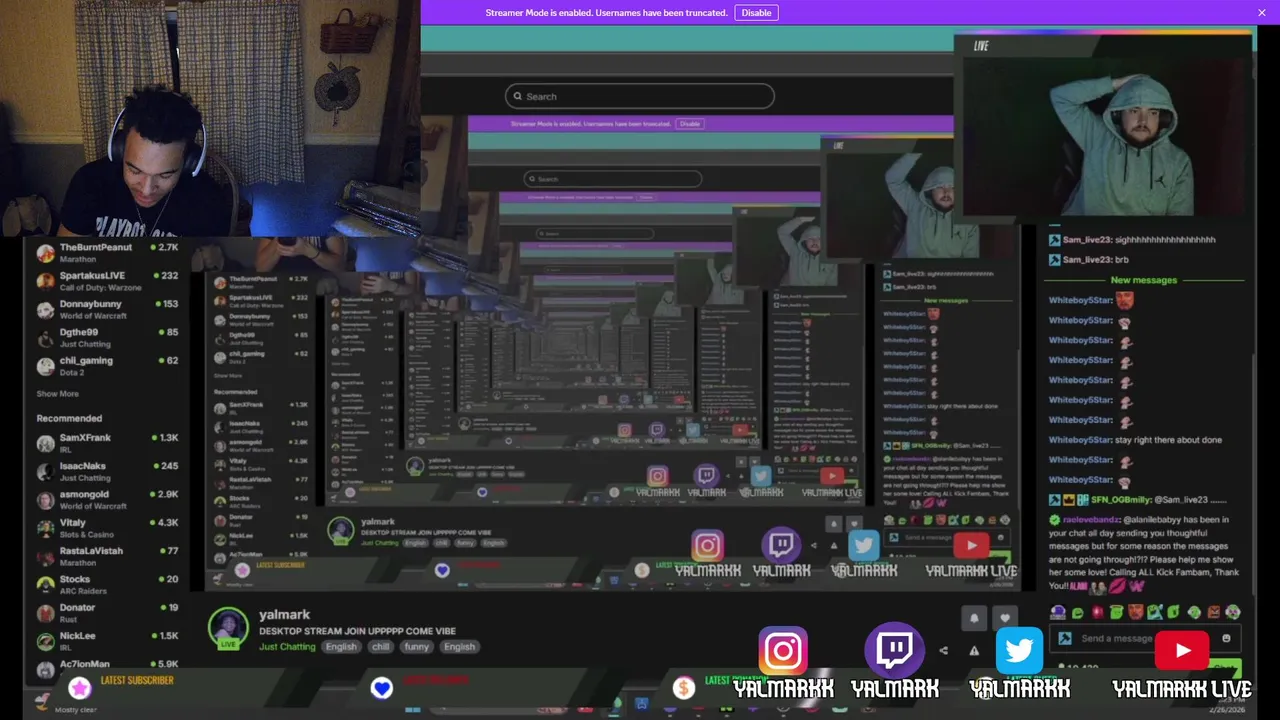This screenshot has height=720, width=1280.
Task: Click Vitaly avatar in sidebar
Action: (x=45, y=528)
